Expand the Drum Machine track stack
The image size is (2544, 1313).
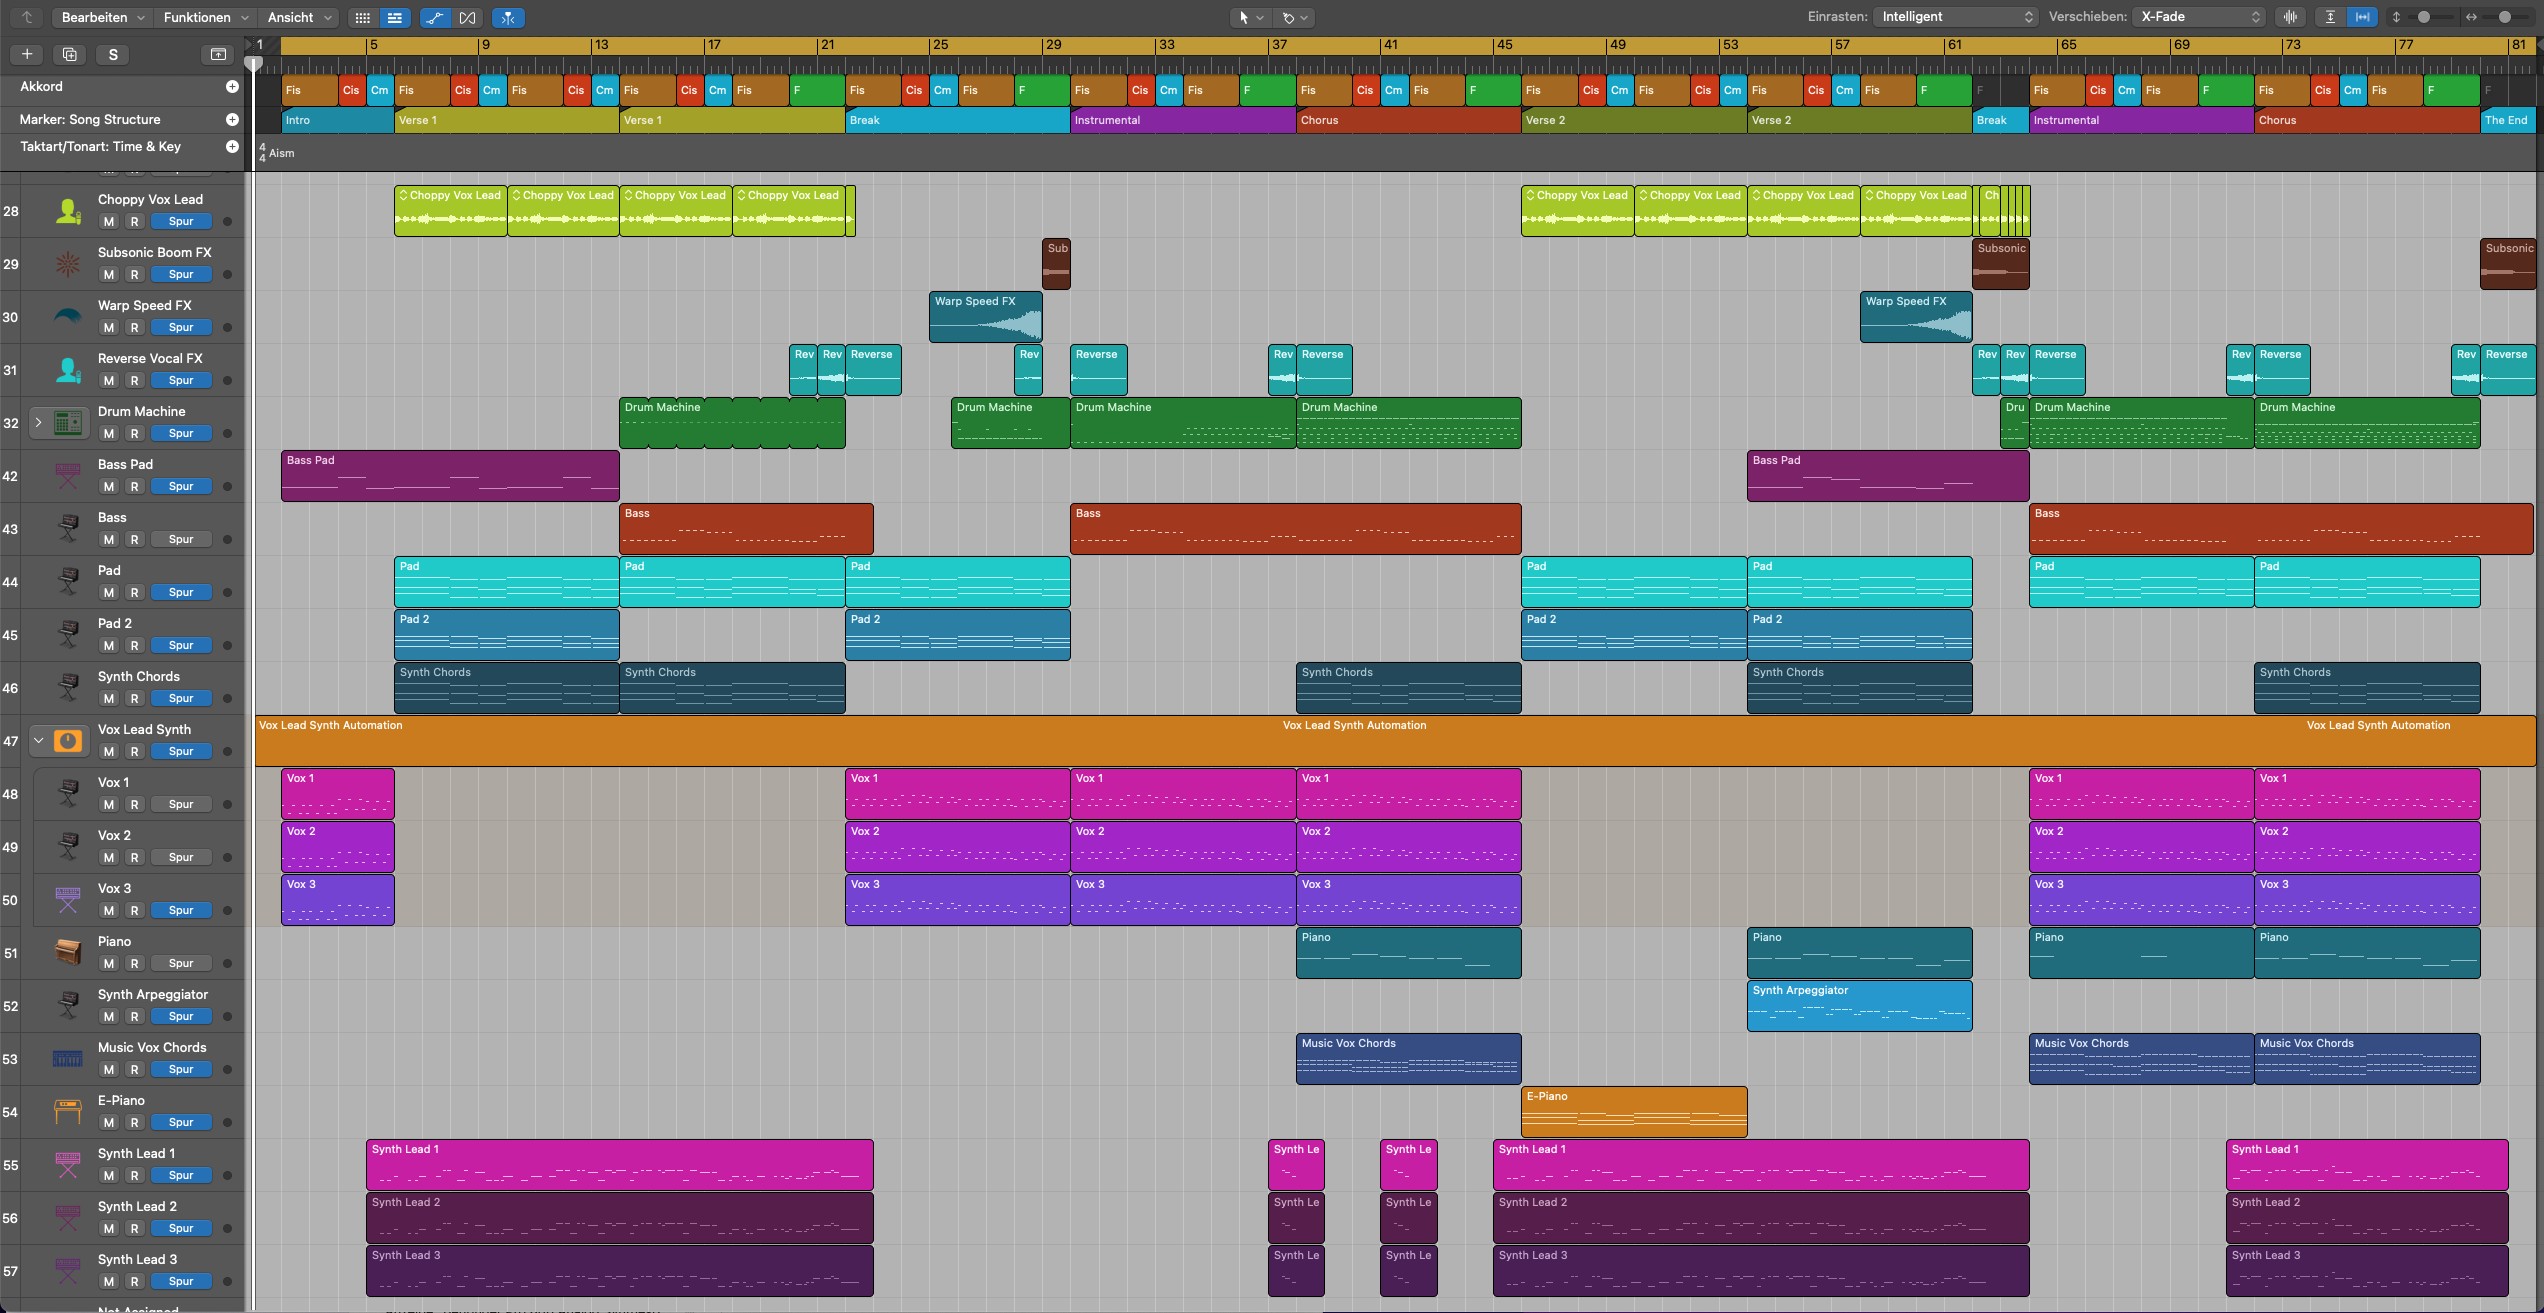(x=38, y=423)
